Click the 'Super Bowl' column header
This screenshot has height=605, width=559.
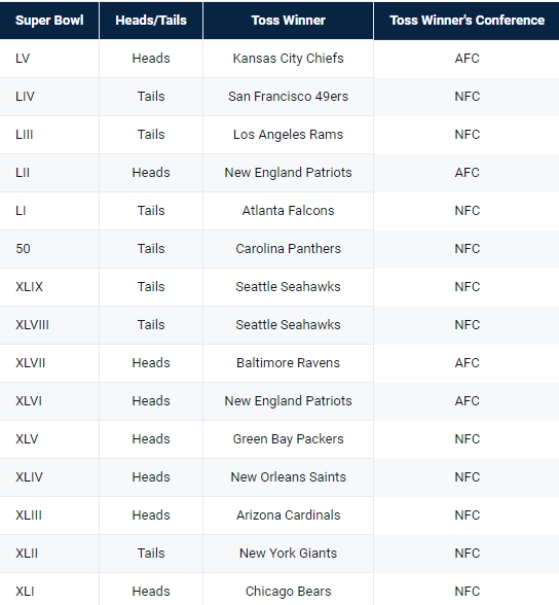point(49,20)
